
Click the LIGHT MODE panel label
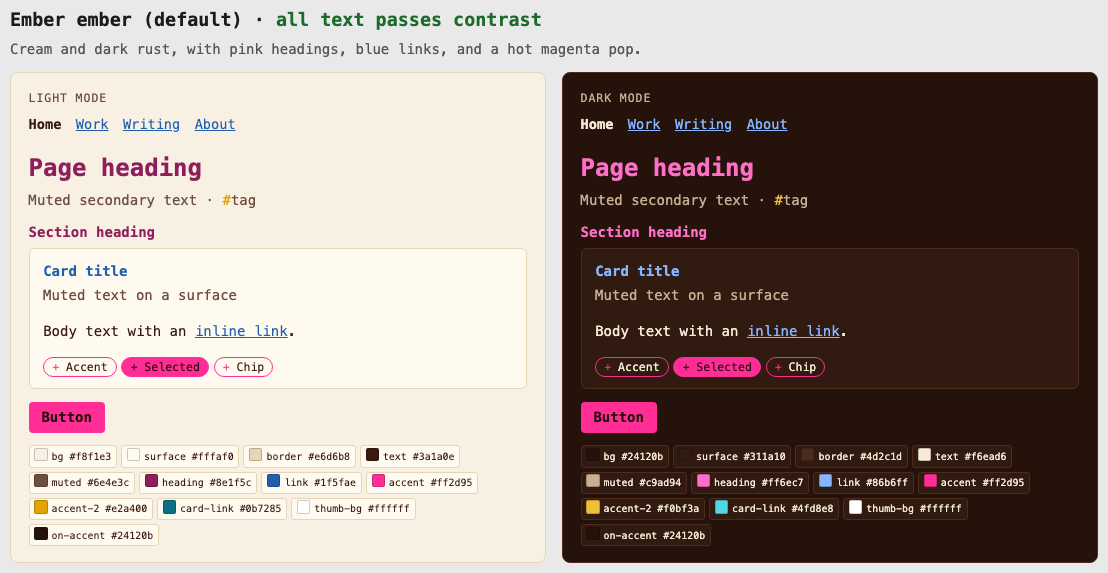tap(68, 98)
